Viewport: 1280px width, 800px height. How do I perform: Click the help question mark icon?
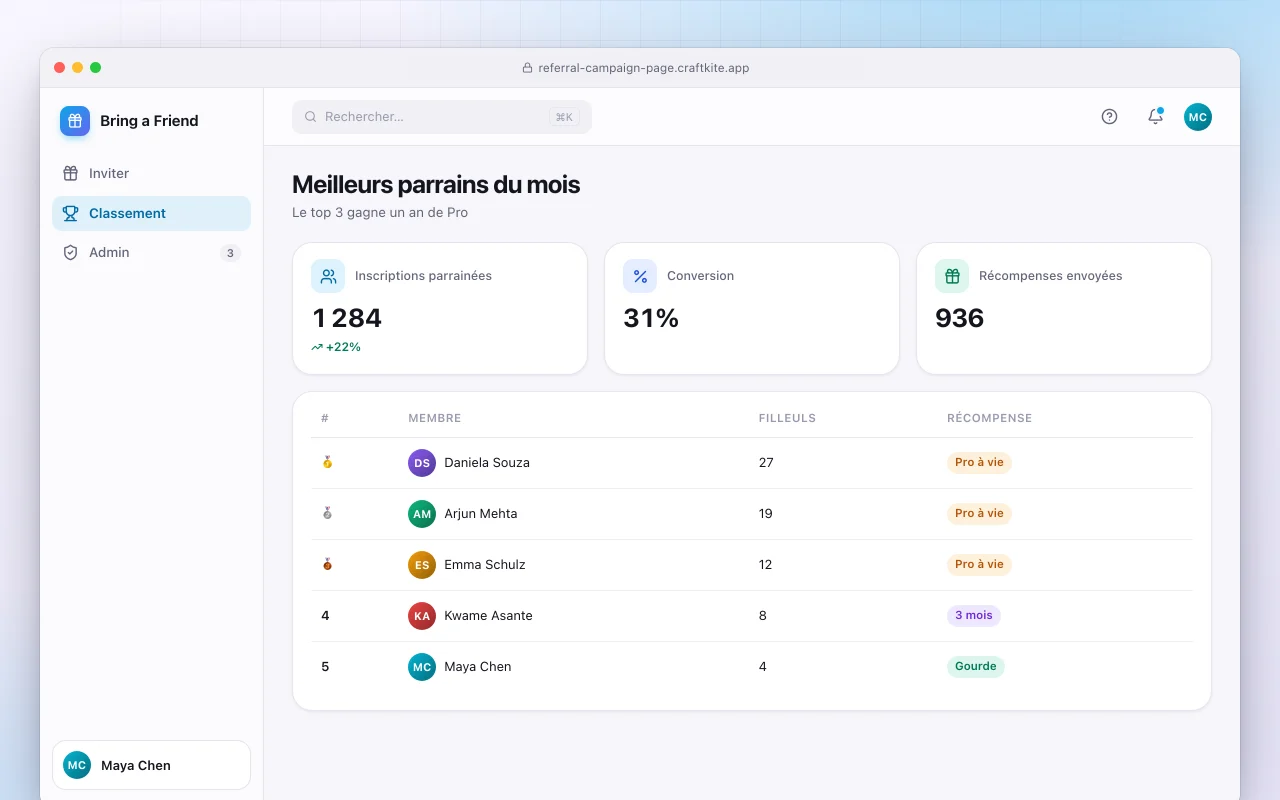click(x=1109, y=117)
